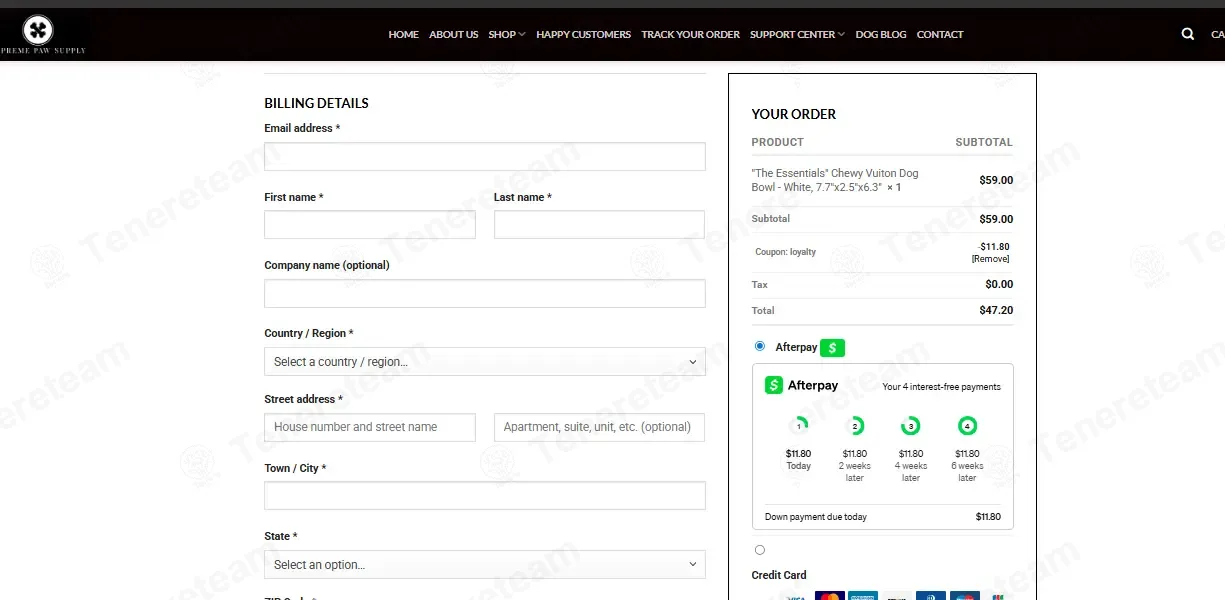The image size is (1225, 600).
Task: Click the green Afterpay dollar badge
Action: [x=832, y=348]
